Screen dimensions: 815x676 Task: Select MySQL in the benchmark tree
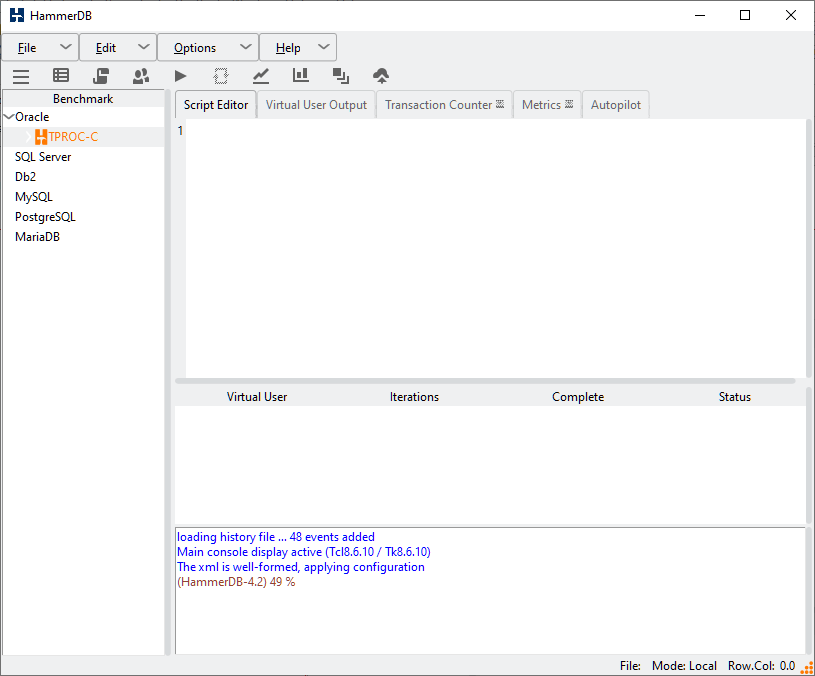pyautogui.click(x=34, y=197)
